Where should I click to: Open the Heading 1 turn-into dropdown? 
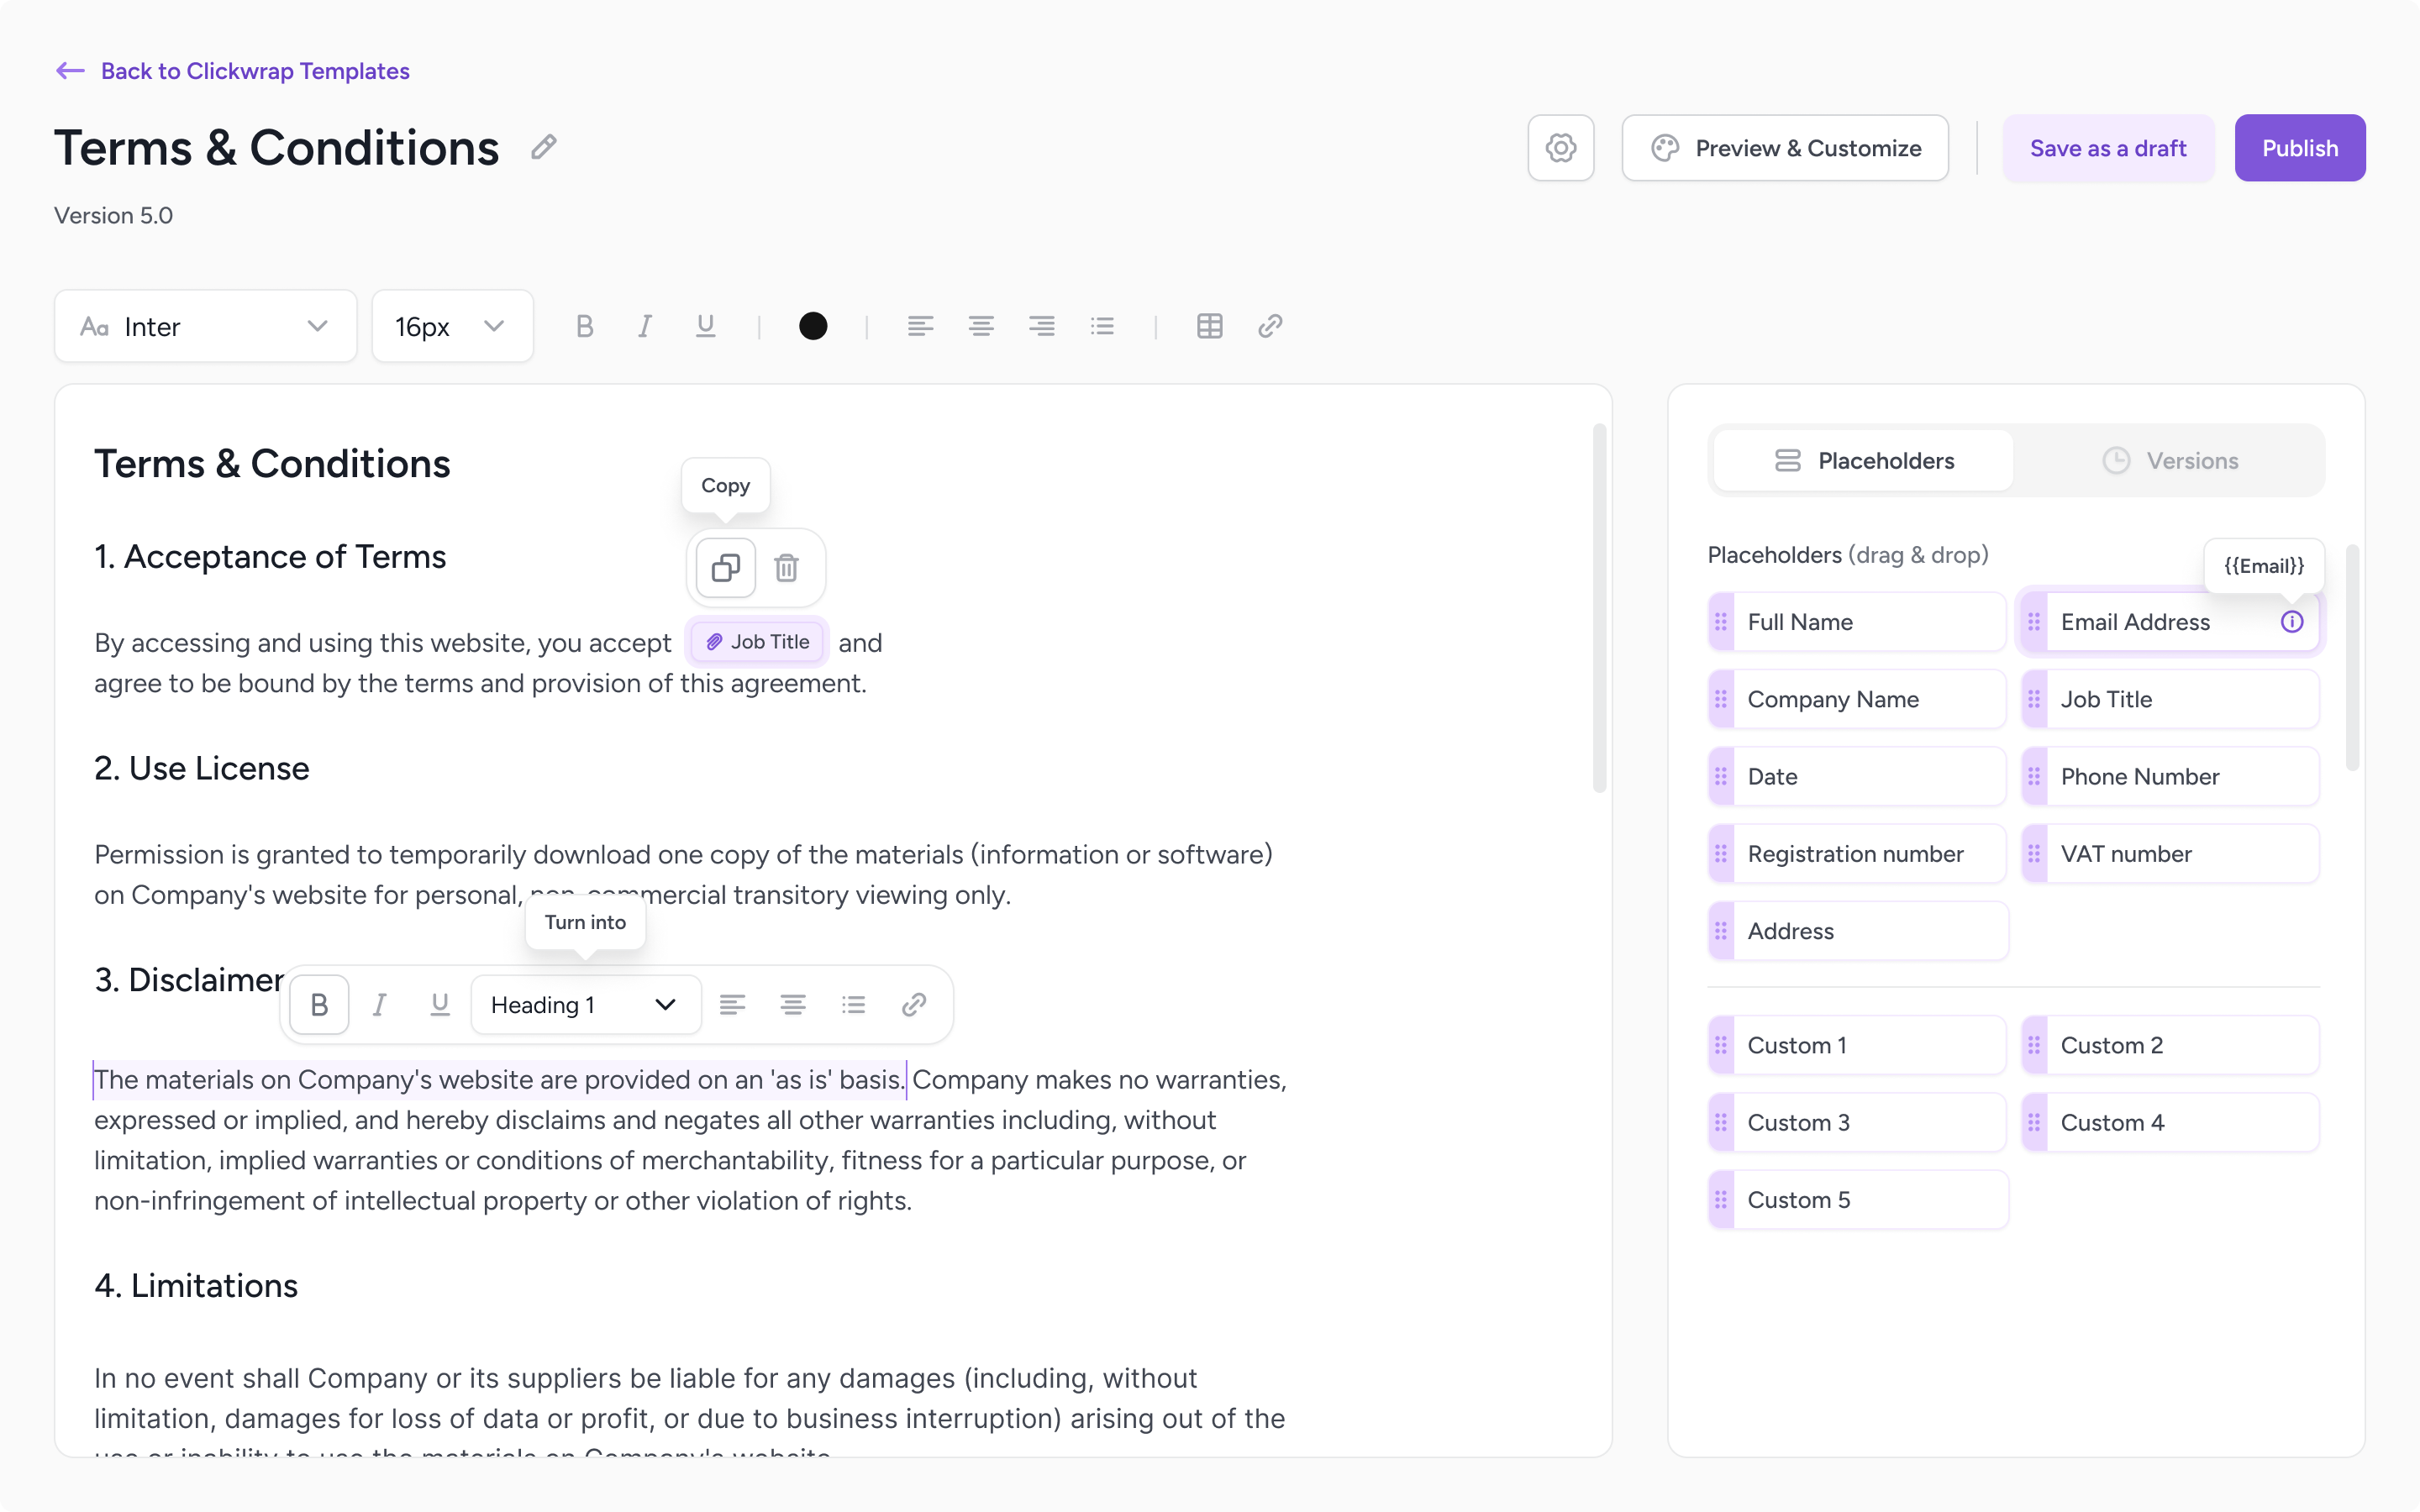click(584, 1004)
